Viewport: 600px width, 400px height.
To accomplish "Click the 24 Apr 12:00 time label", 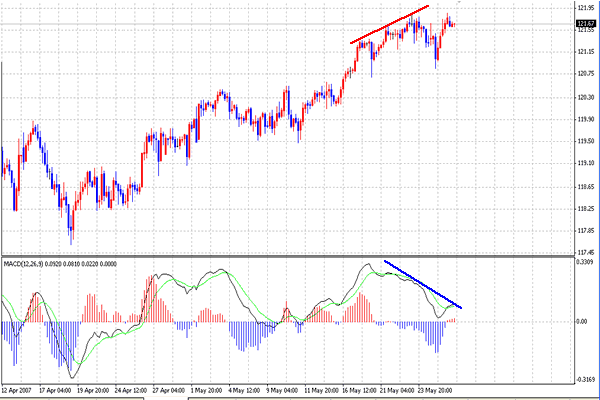I will click(x=131, y=391).
